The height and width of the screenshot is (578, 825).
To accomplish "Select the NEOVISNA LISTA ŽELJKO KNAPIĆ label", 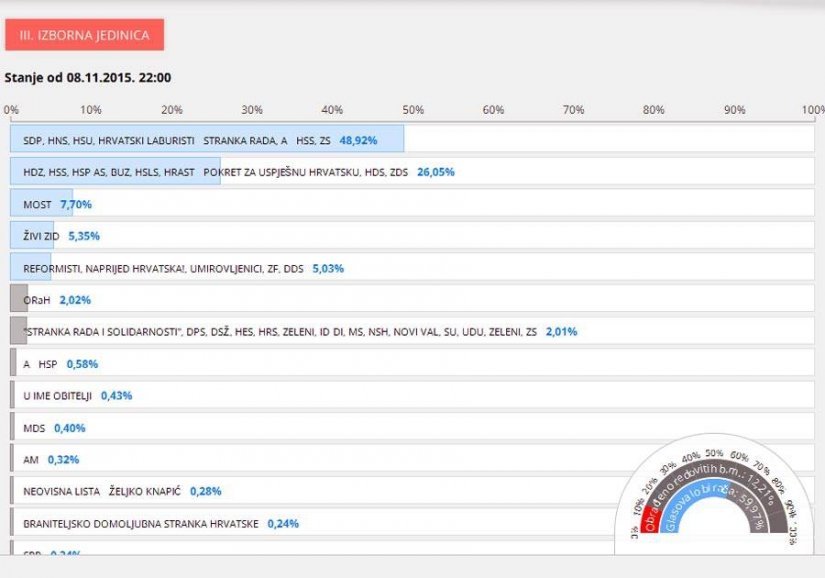I will [x=102, y=492].
